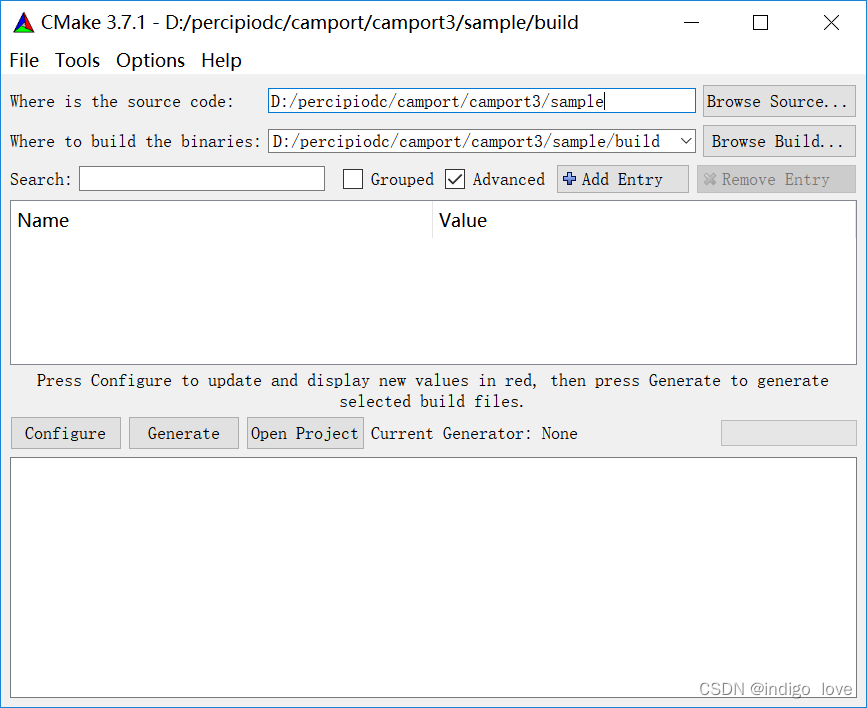Screen dimensions: 867x708
Task: Click the build binaries path combo box text
Action: (x=466, y=142)
